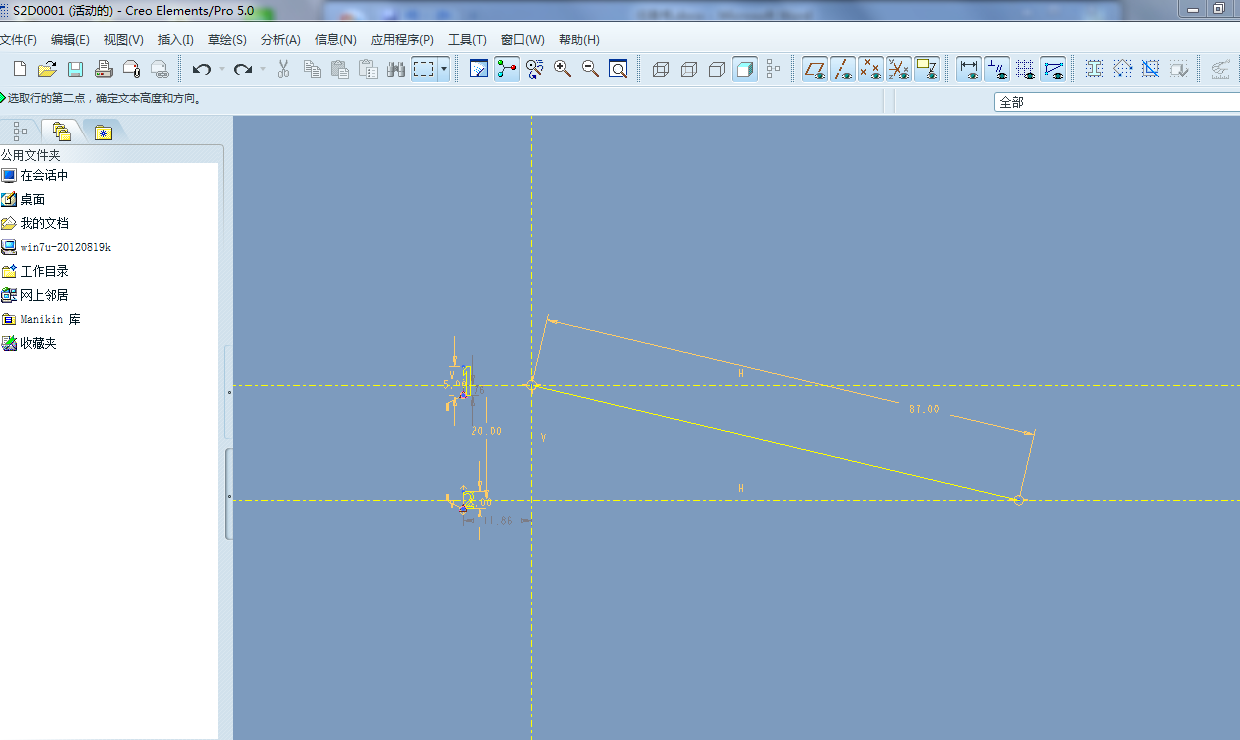Open an existing file via the folder icon
The width and height of the screenshot is (1240, 740).
pos(47,69)
